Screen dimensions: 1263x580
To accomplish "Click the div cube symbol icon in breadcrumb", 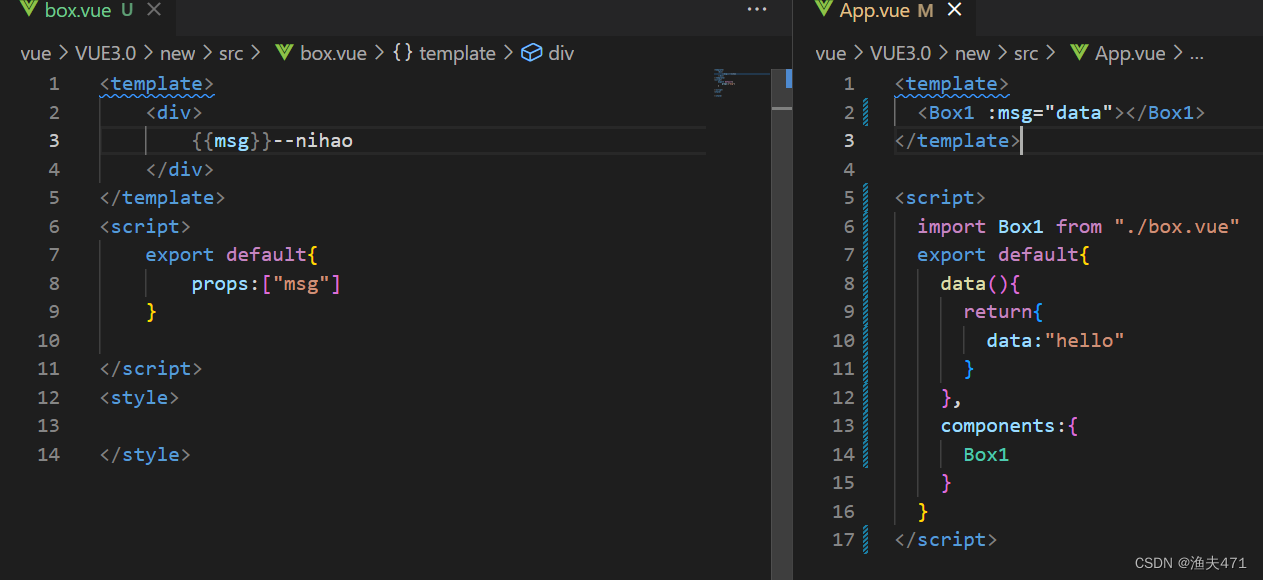I will 531,53.
